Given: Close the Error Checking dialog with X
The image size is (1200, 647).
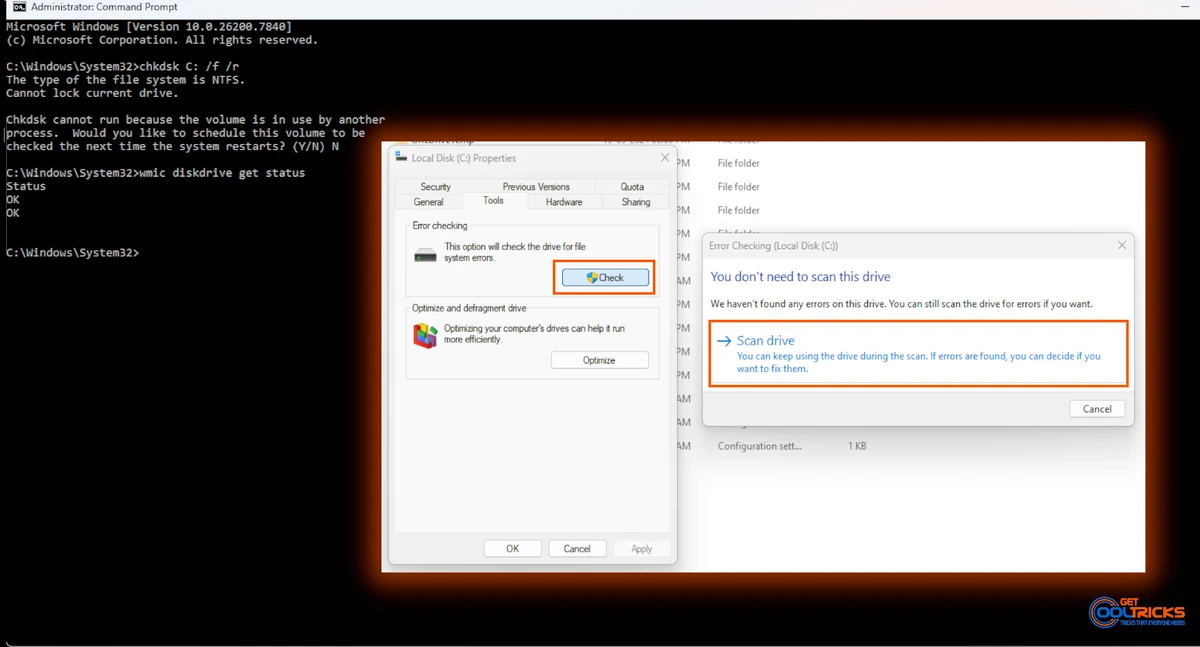Looking at the screenshot, I should point(1122,245).
